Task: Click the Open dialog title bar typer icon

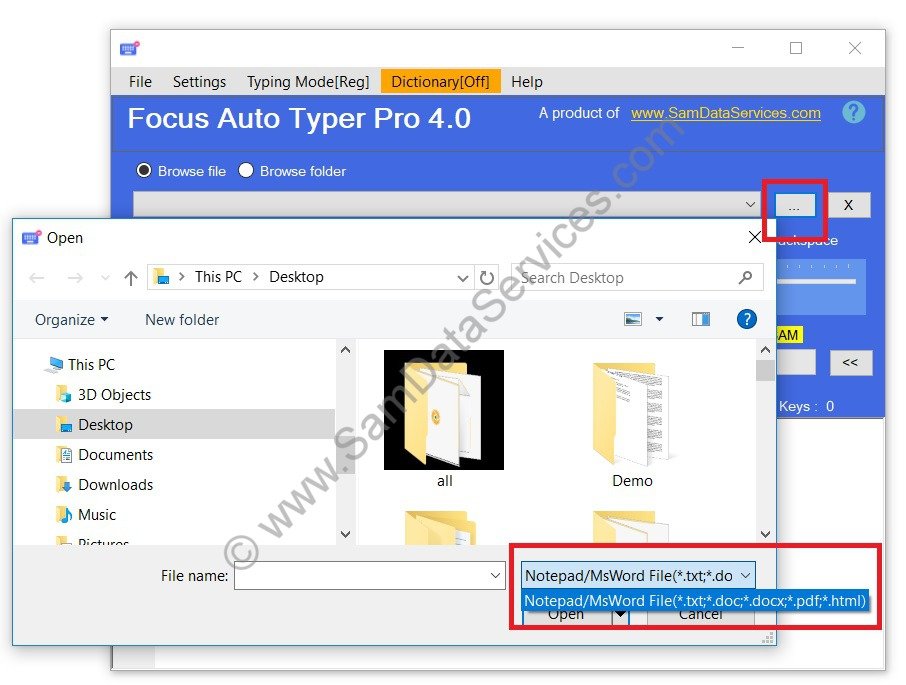Action: pos(29,237)
